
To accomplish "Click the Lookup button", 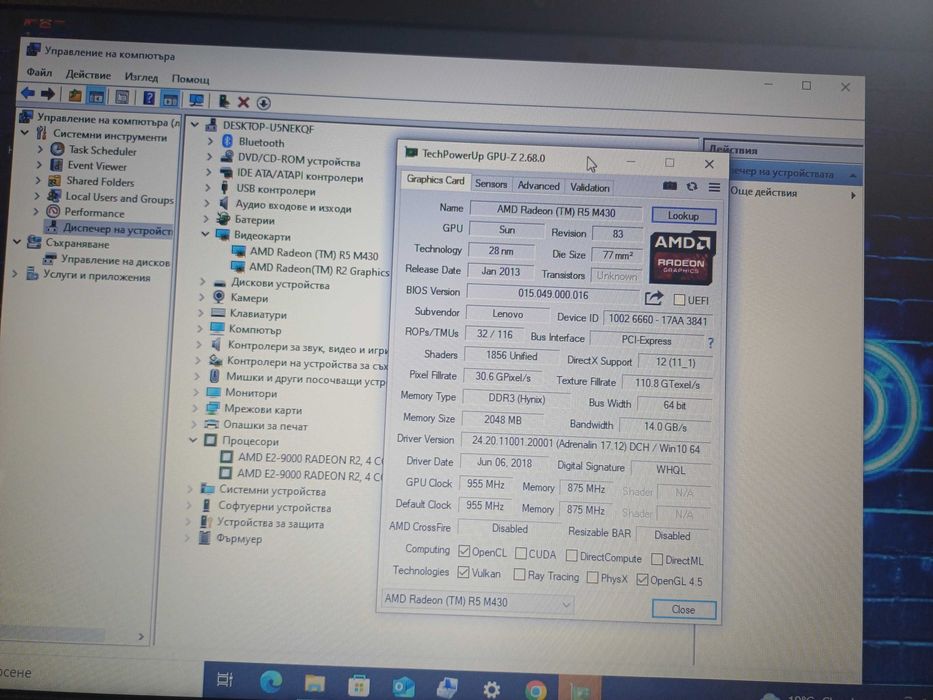I will [x=683, y=215].
